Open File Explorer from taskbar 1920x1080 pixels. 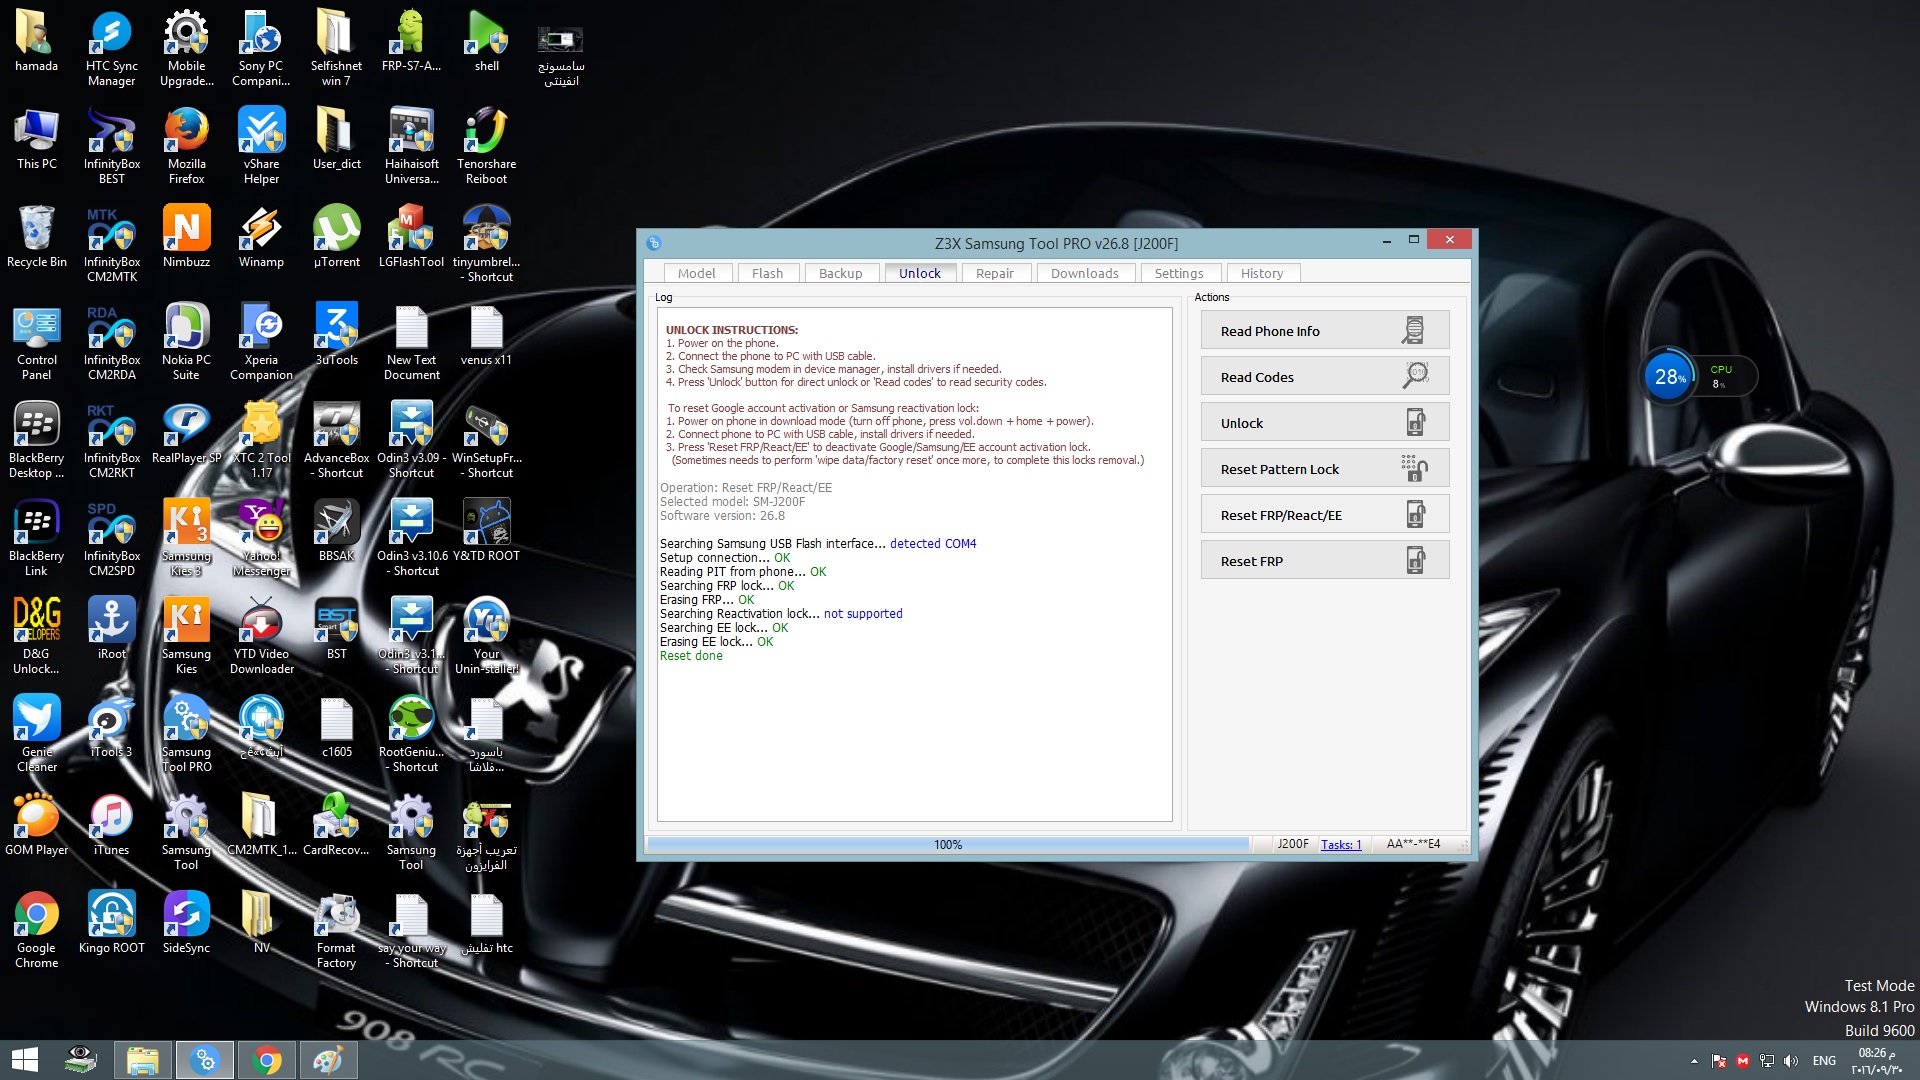142,1060
